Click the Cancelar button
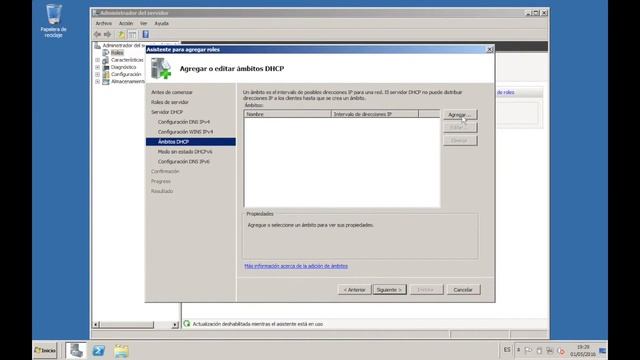Viewport: 640px width, 360px height. click(463, 290)
